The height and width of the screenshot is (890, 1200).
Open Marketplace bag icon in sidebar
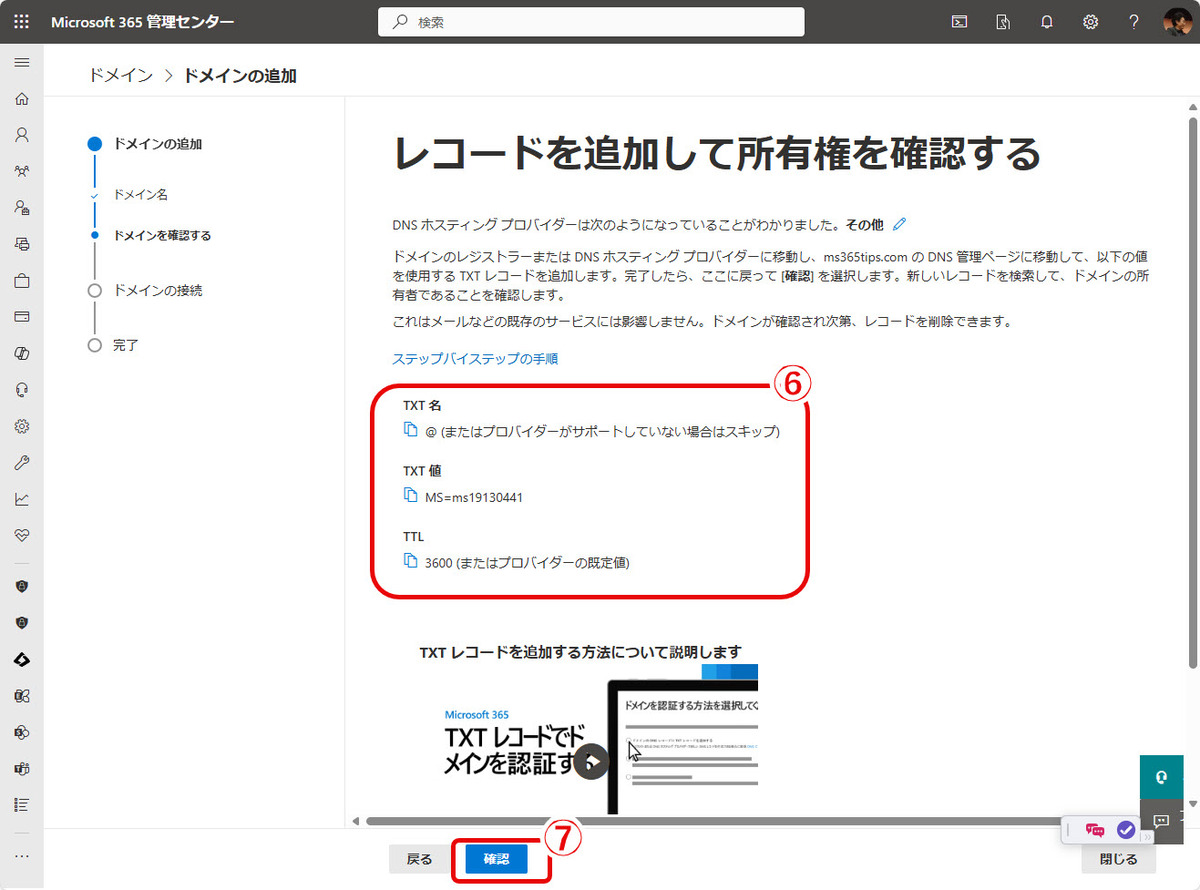tap(21, 281)
